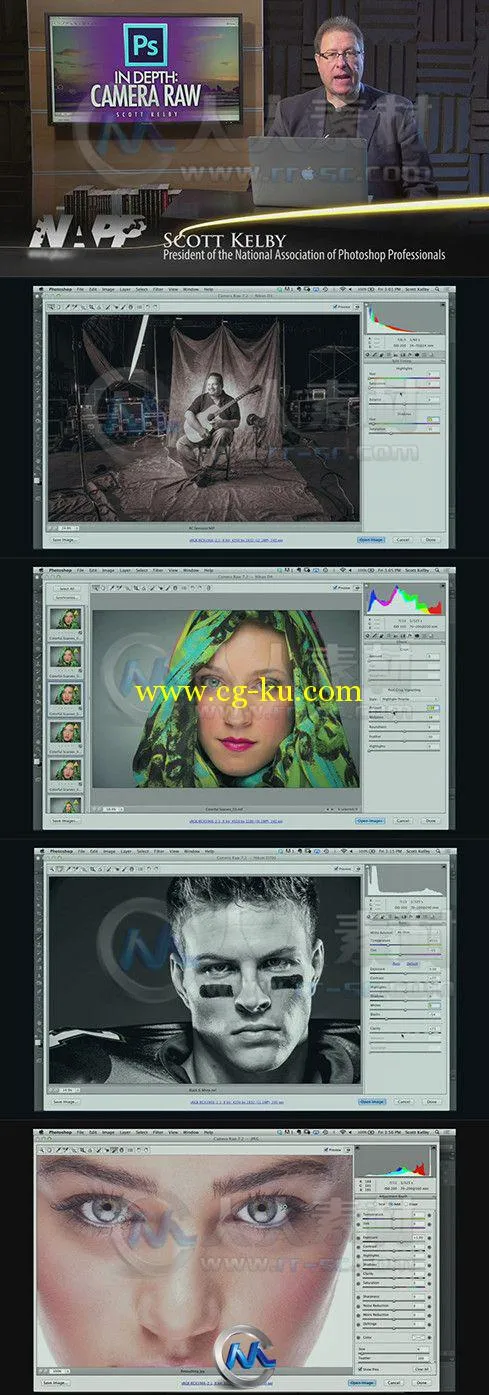
Task: Select Crop tool in football player window toolbar
Action: 91,868
